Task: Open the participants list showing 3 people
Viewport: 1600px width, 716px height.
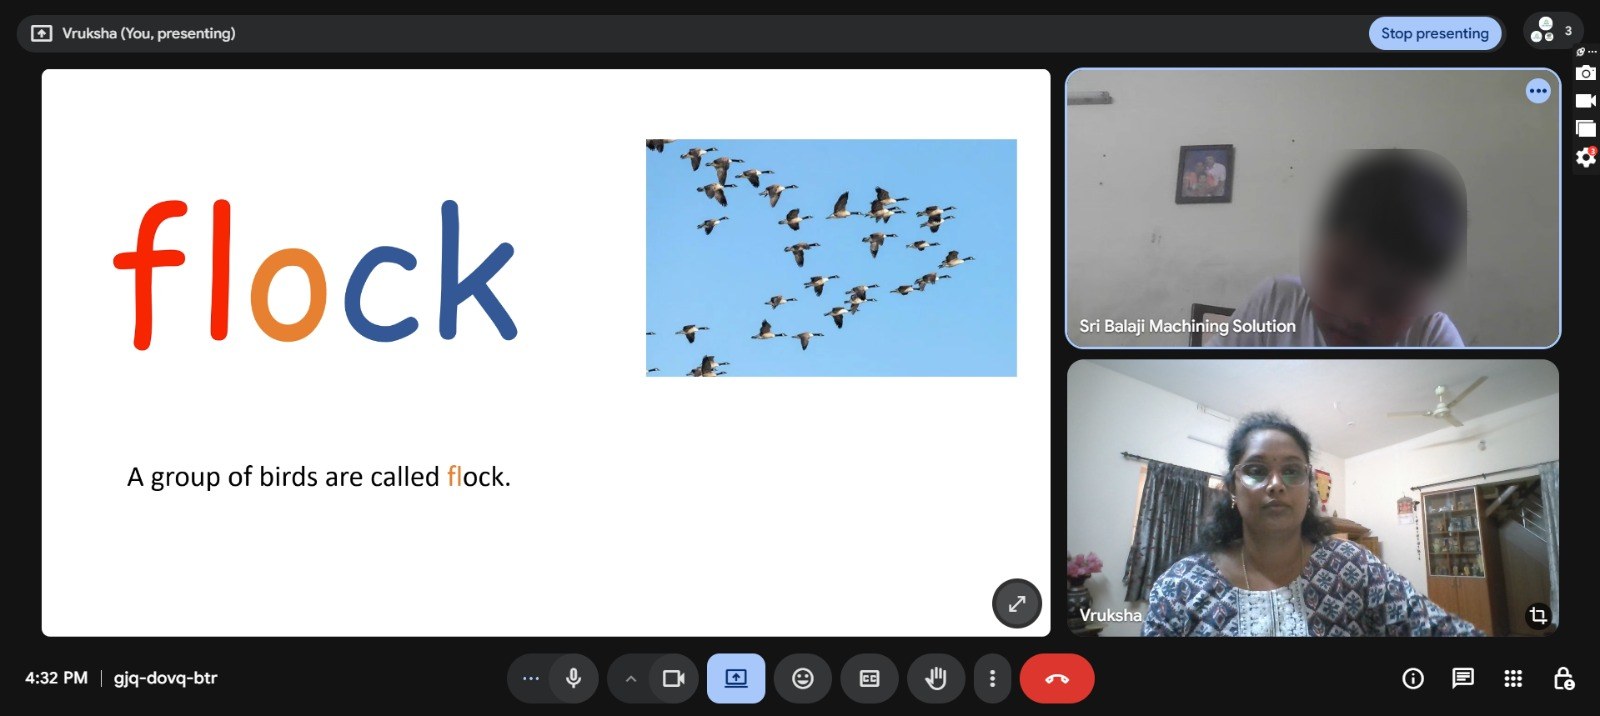Action: tap(1553, 31)
